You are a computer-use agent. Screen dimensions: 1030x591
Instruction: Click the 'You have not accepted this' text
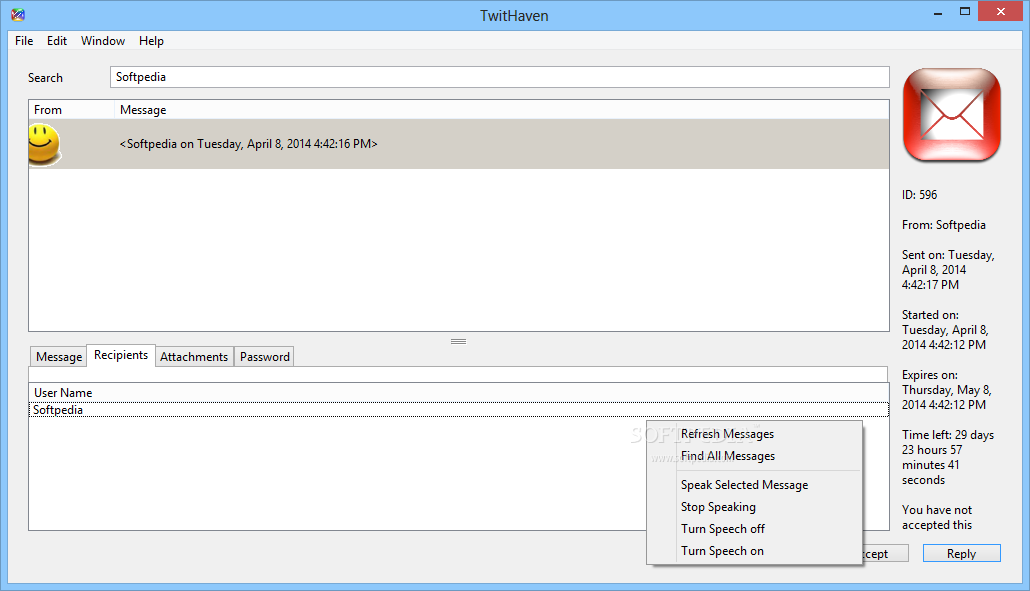[x=937, y=517]
